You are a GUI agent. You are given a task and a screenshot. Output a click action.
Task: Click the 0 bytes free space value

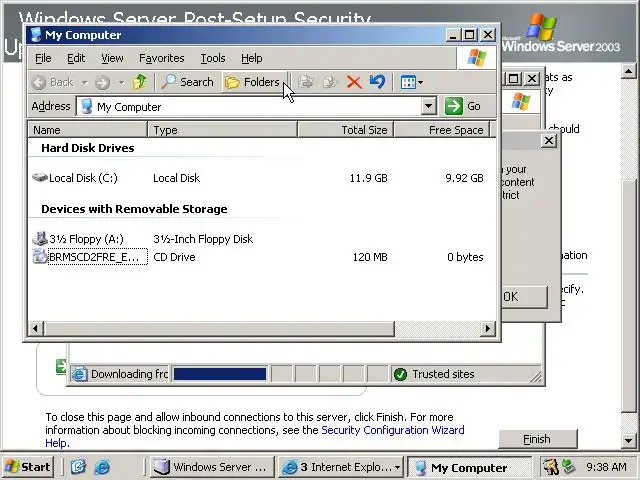point(465,257)
